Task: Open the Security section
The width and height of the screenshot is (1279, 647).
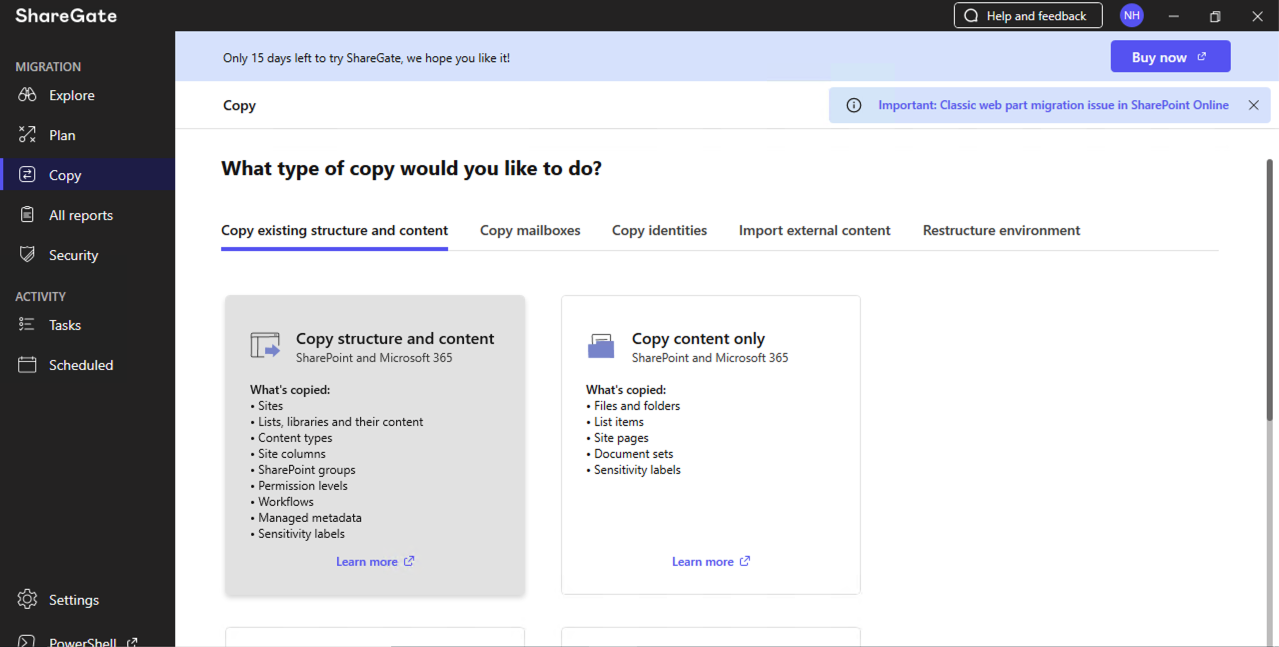Action: click(x=88, y=255)
